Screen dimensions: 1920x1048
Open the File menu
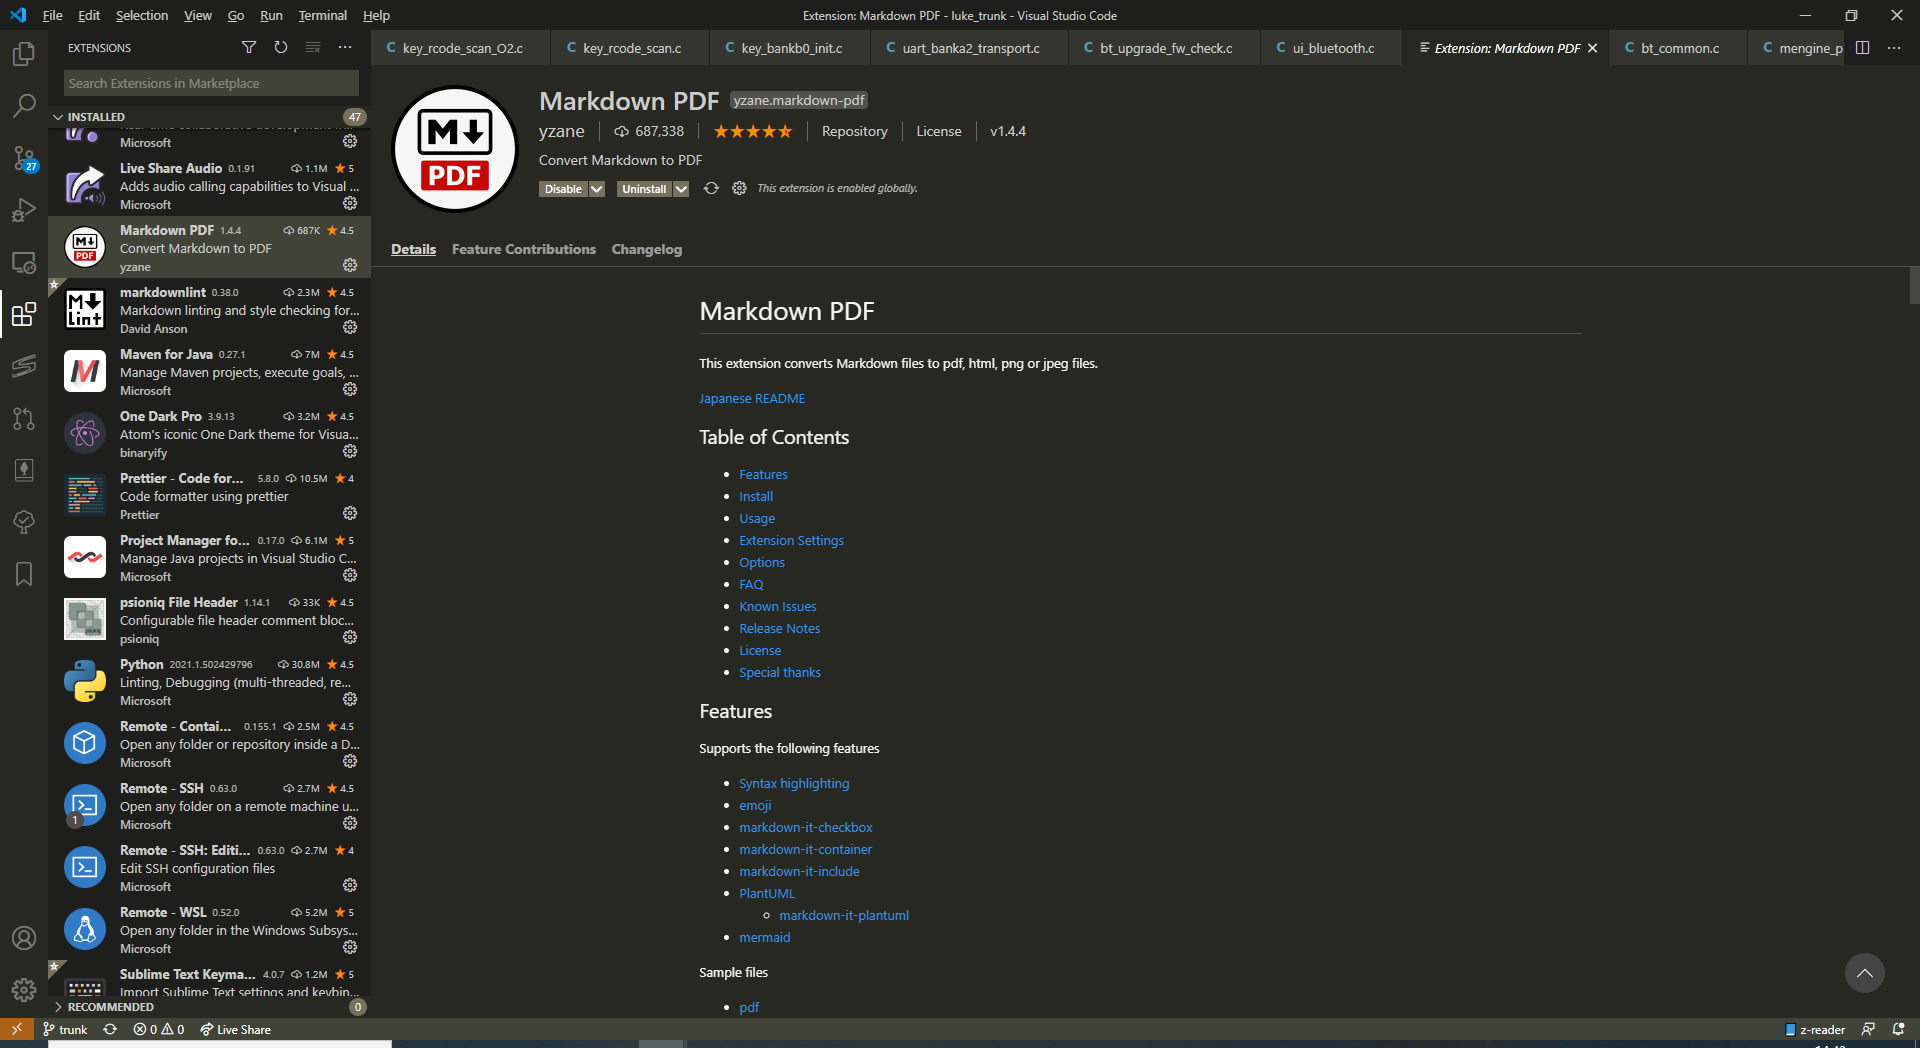coord(52,15)
